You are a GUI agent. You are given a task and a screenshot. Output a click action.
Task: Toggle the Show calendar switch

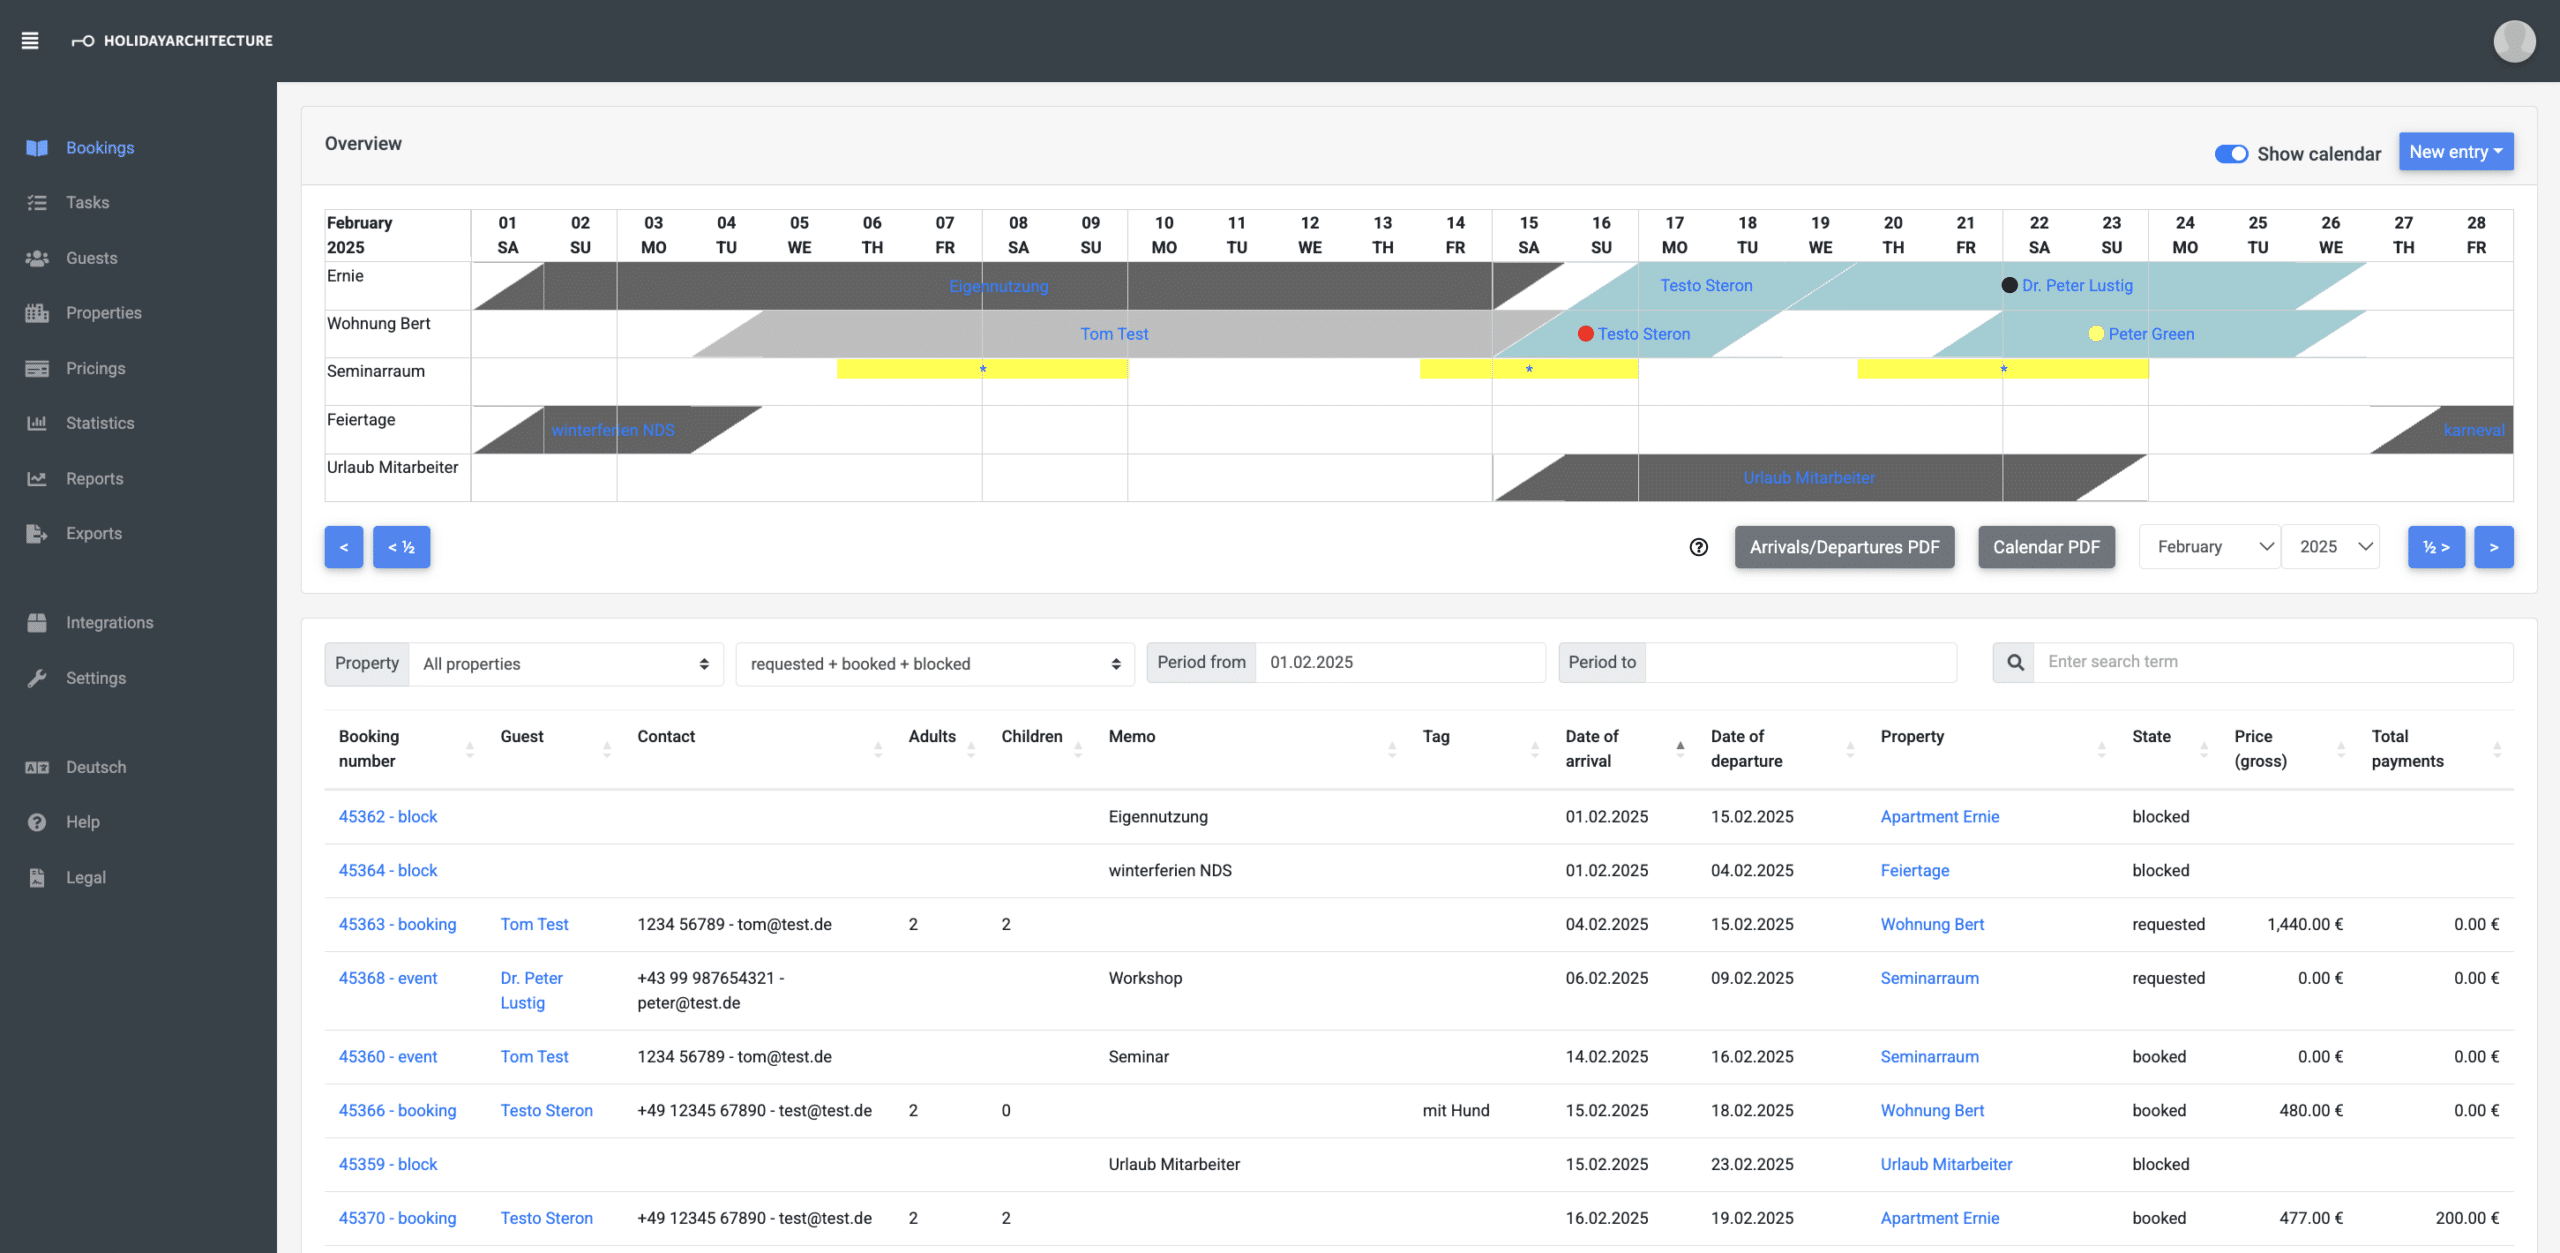click(x=2230, y=154)
